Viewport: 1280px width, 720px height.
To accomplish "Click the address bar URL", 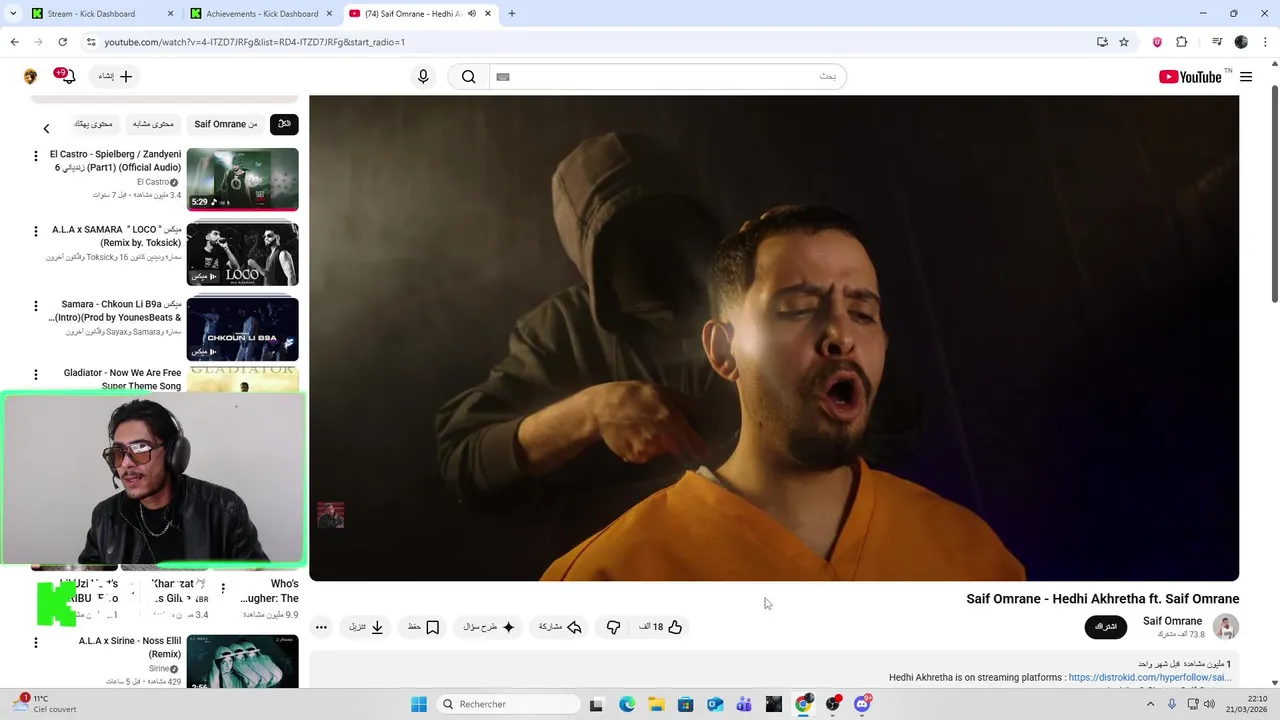I will [x=255, y=42].
